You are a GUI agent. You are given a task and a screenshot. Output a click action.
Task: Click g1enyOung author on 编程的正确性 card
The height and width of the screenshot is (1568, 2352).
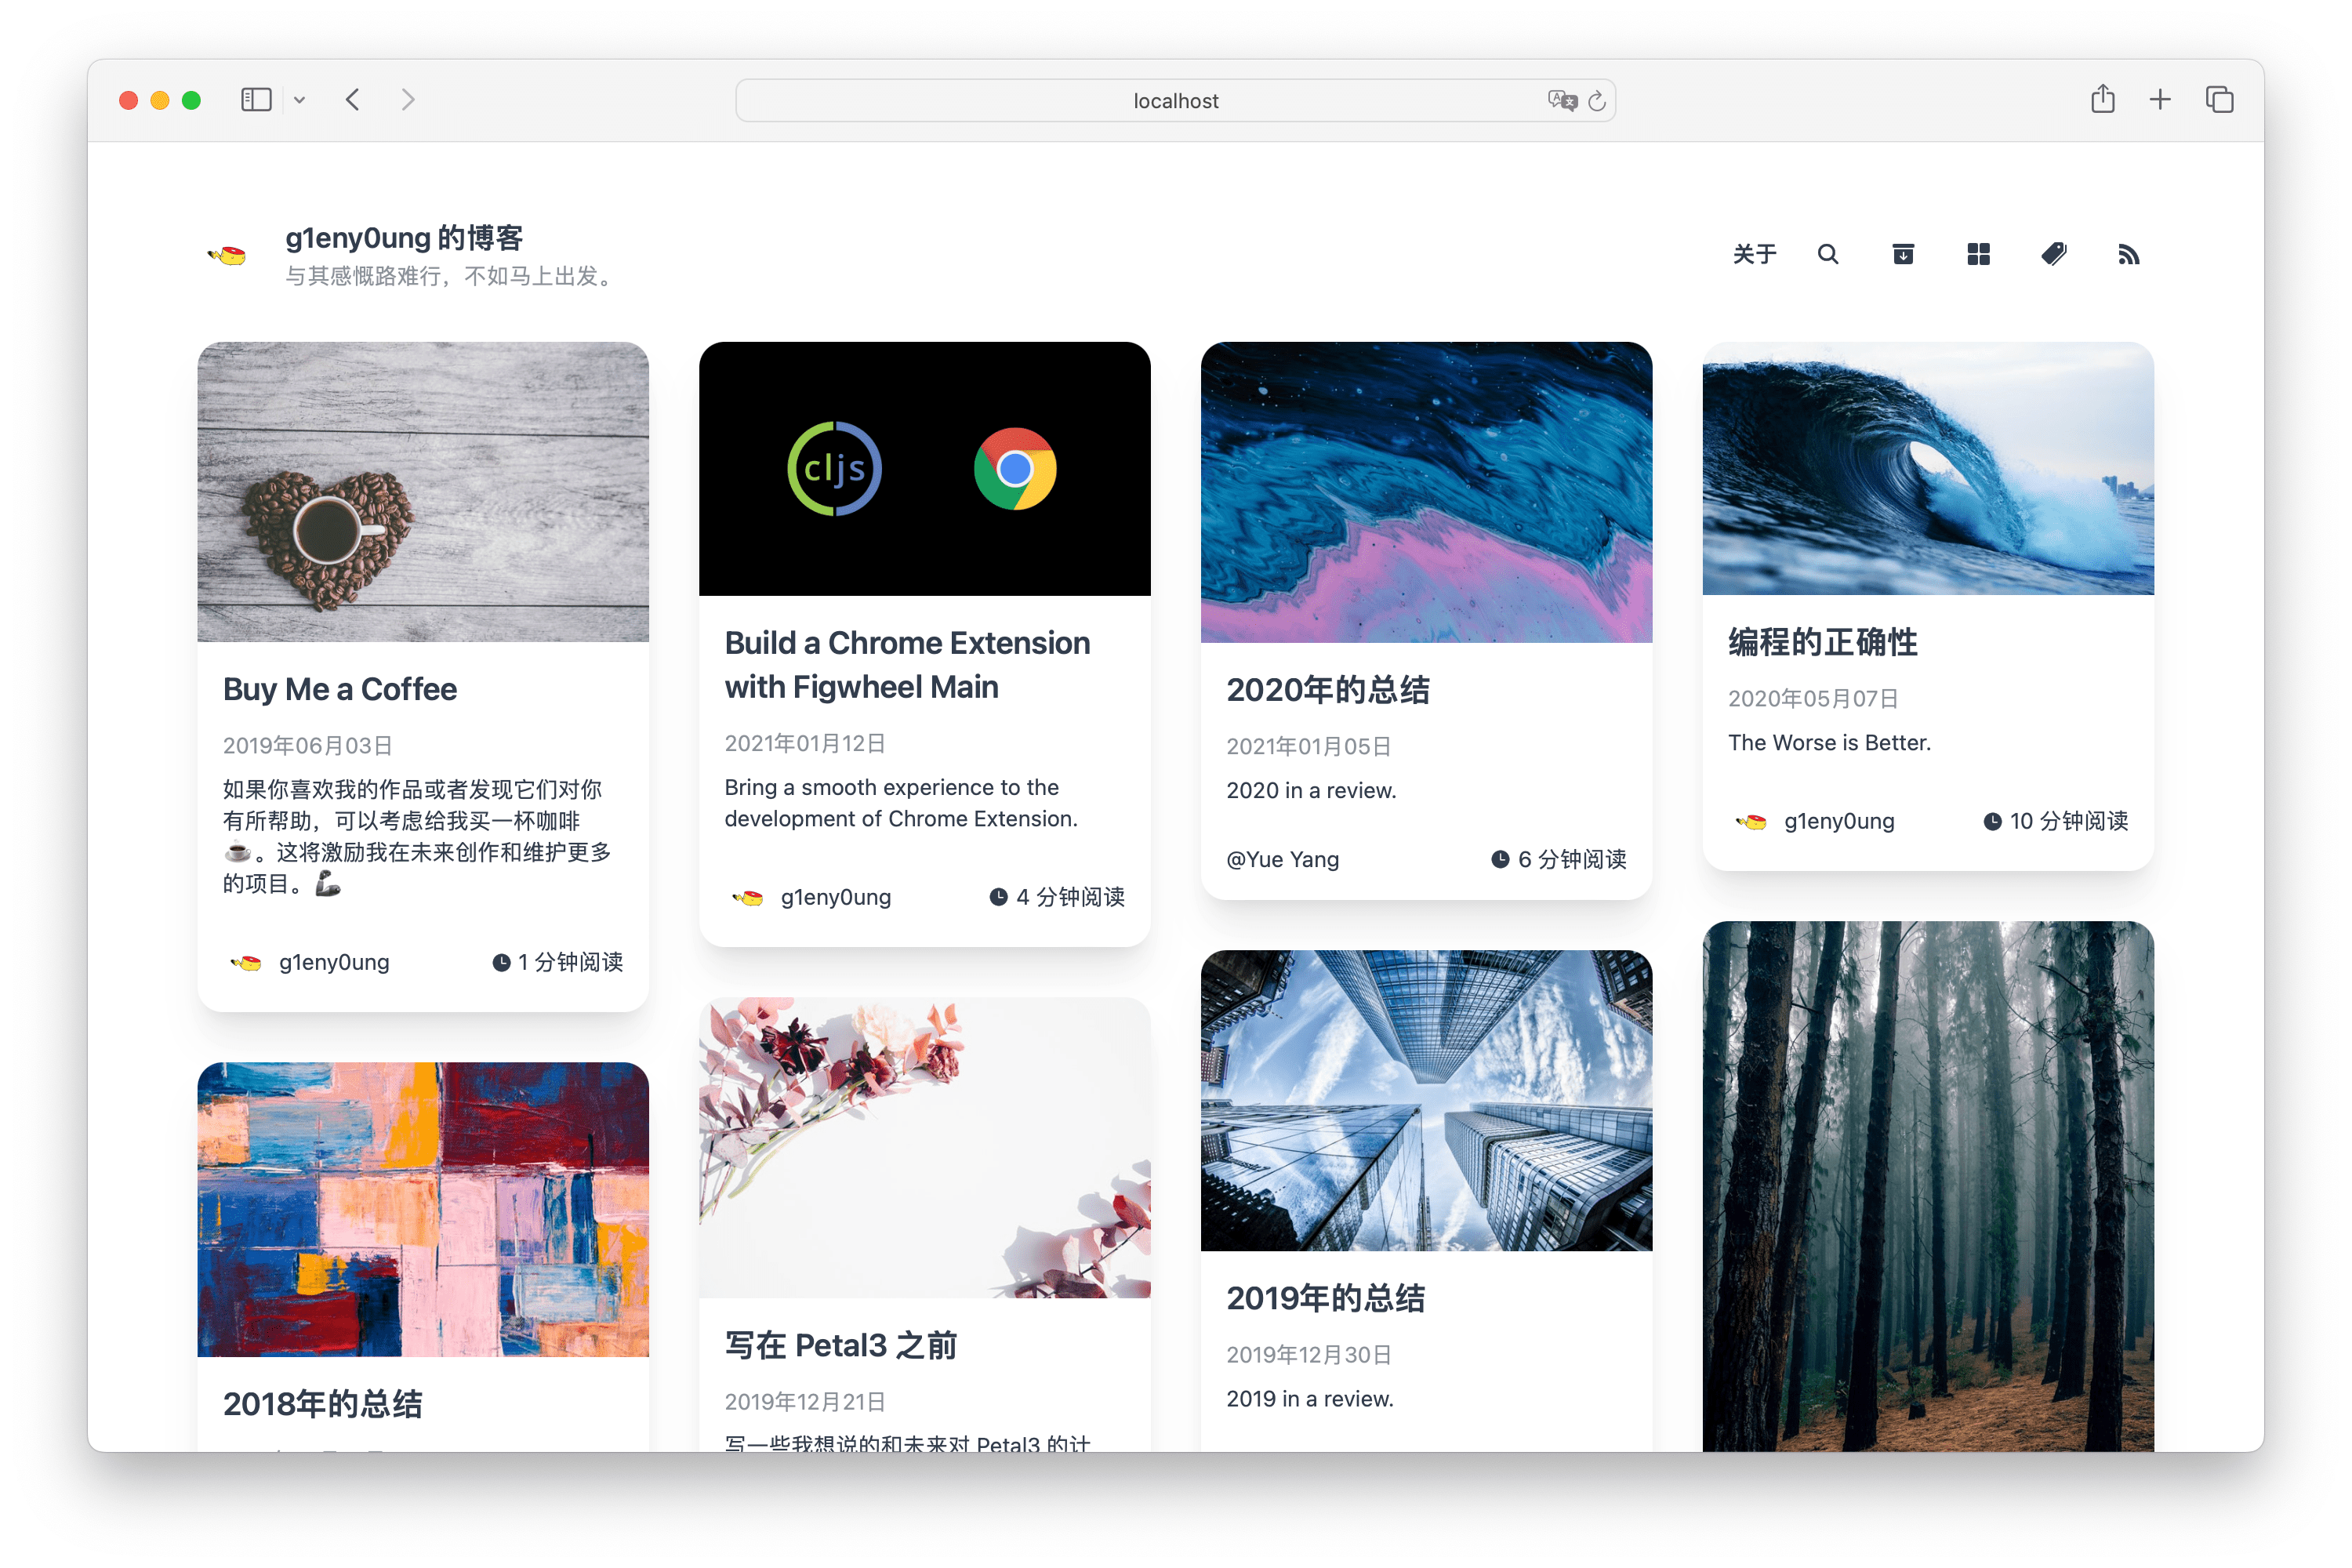(1839, 821)
